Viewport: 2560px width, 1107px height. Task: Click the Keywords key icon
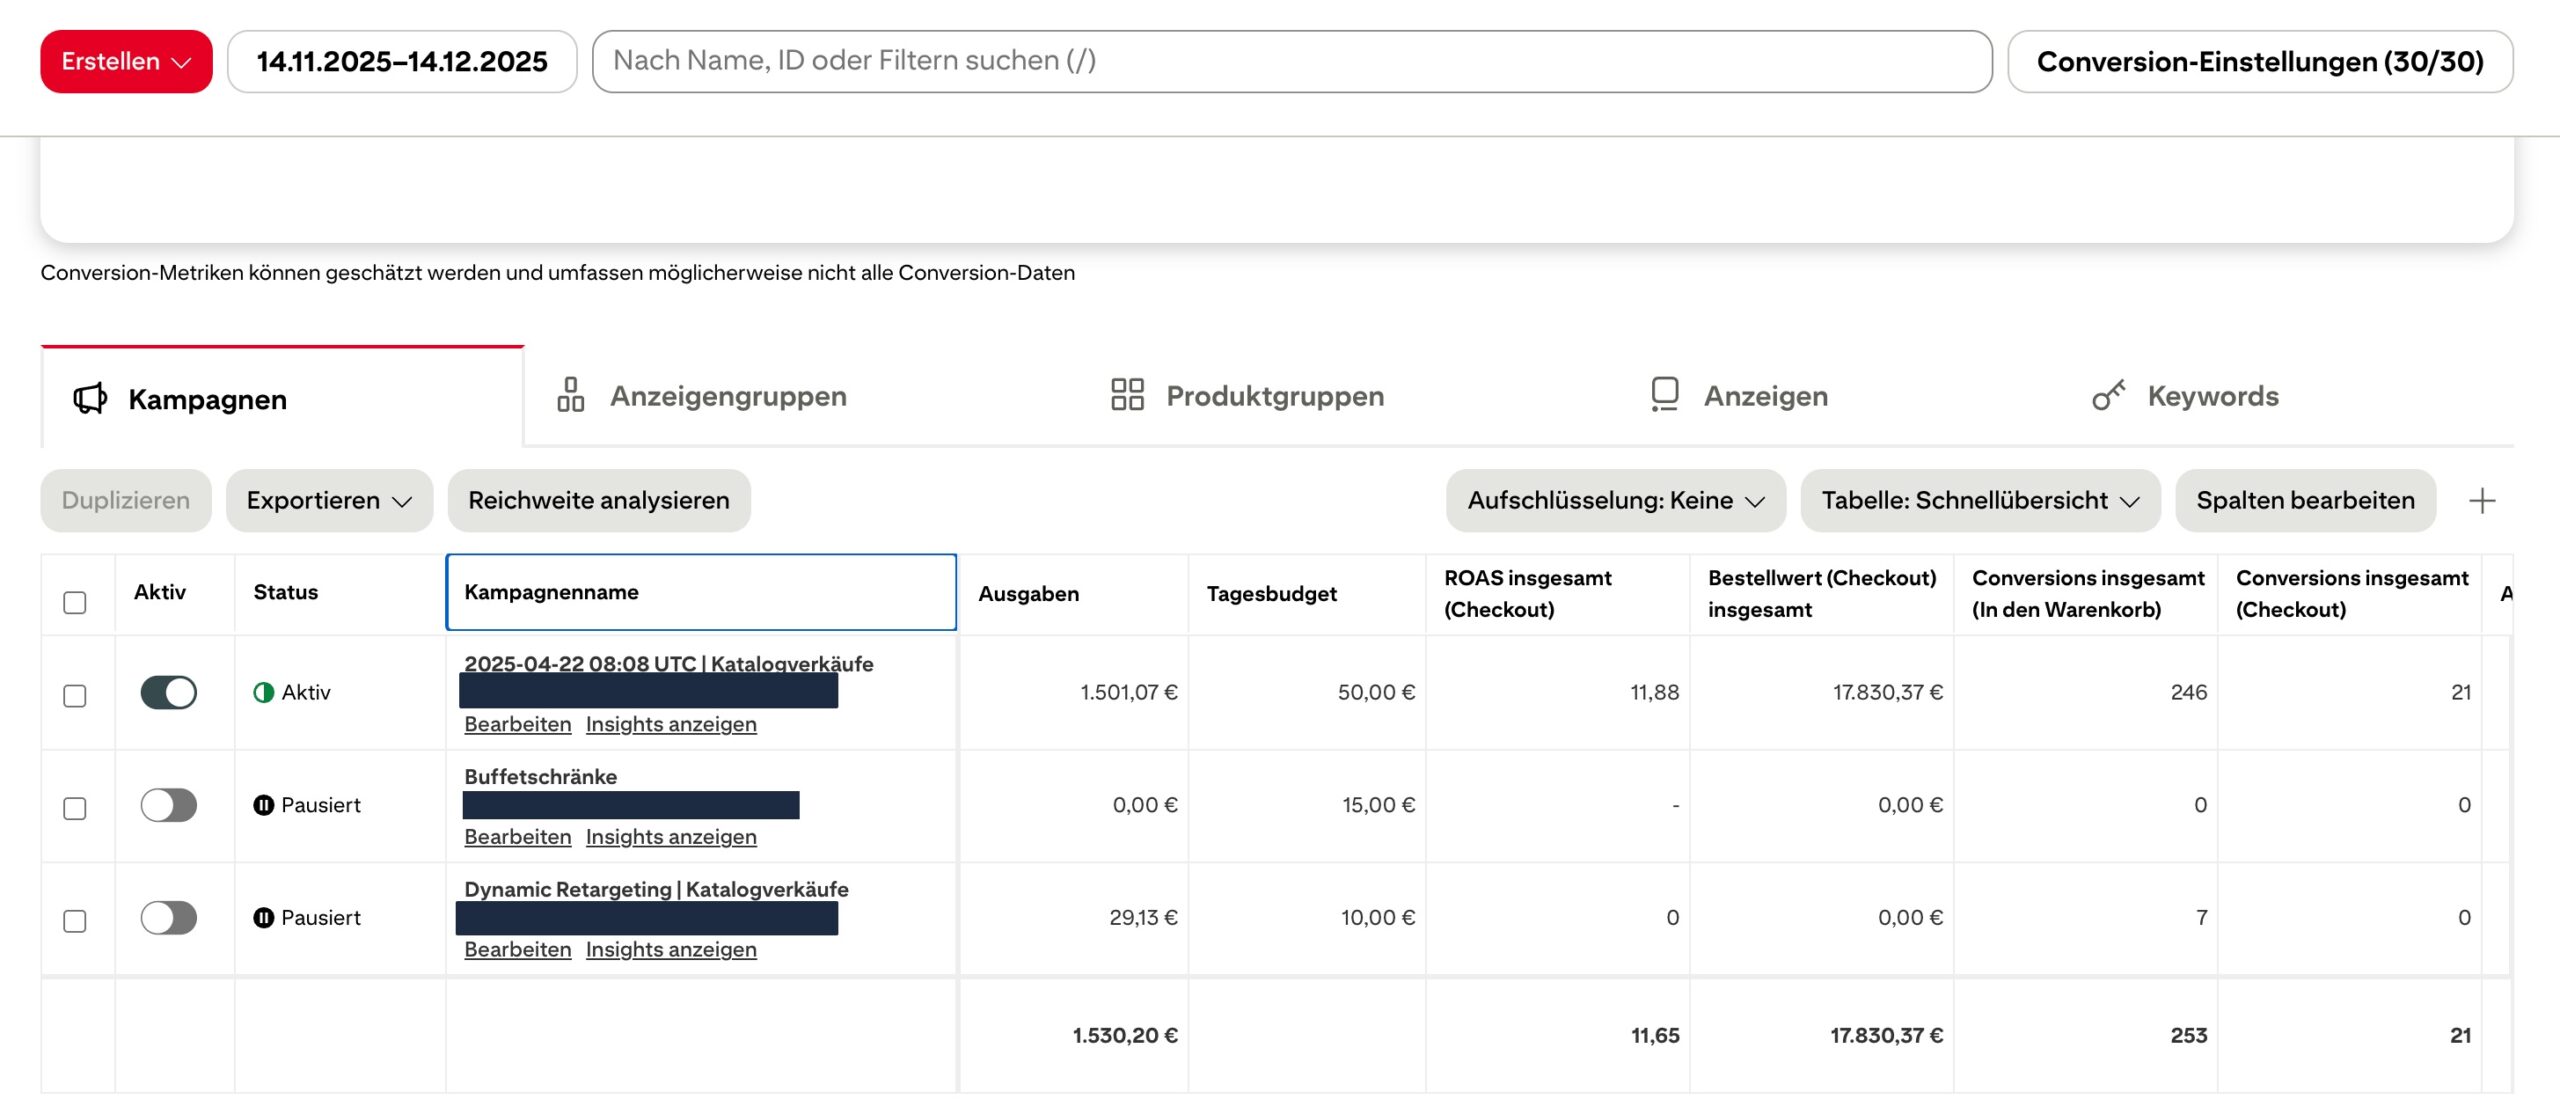pyautogui.click(x=2108, y=395)
